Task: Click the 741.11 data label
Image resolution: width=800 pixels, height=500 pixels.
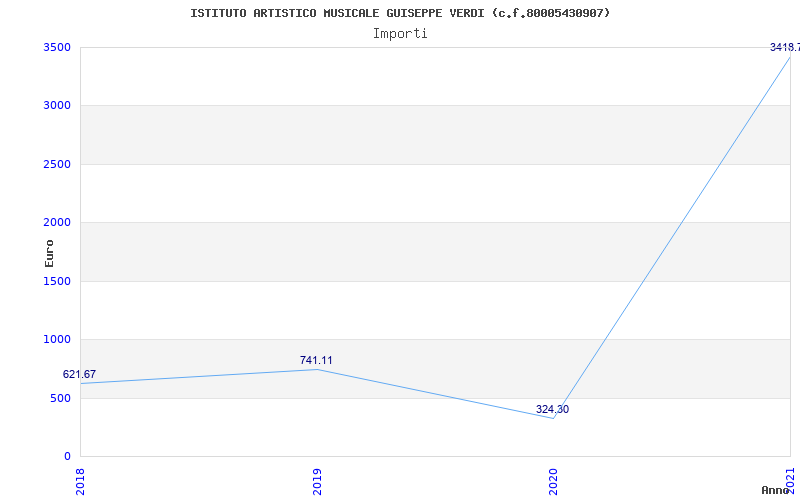Action: (316, 360)
